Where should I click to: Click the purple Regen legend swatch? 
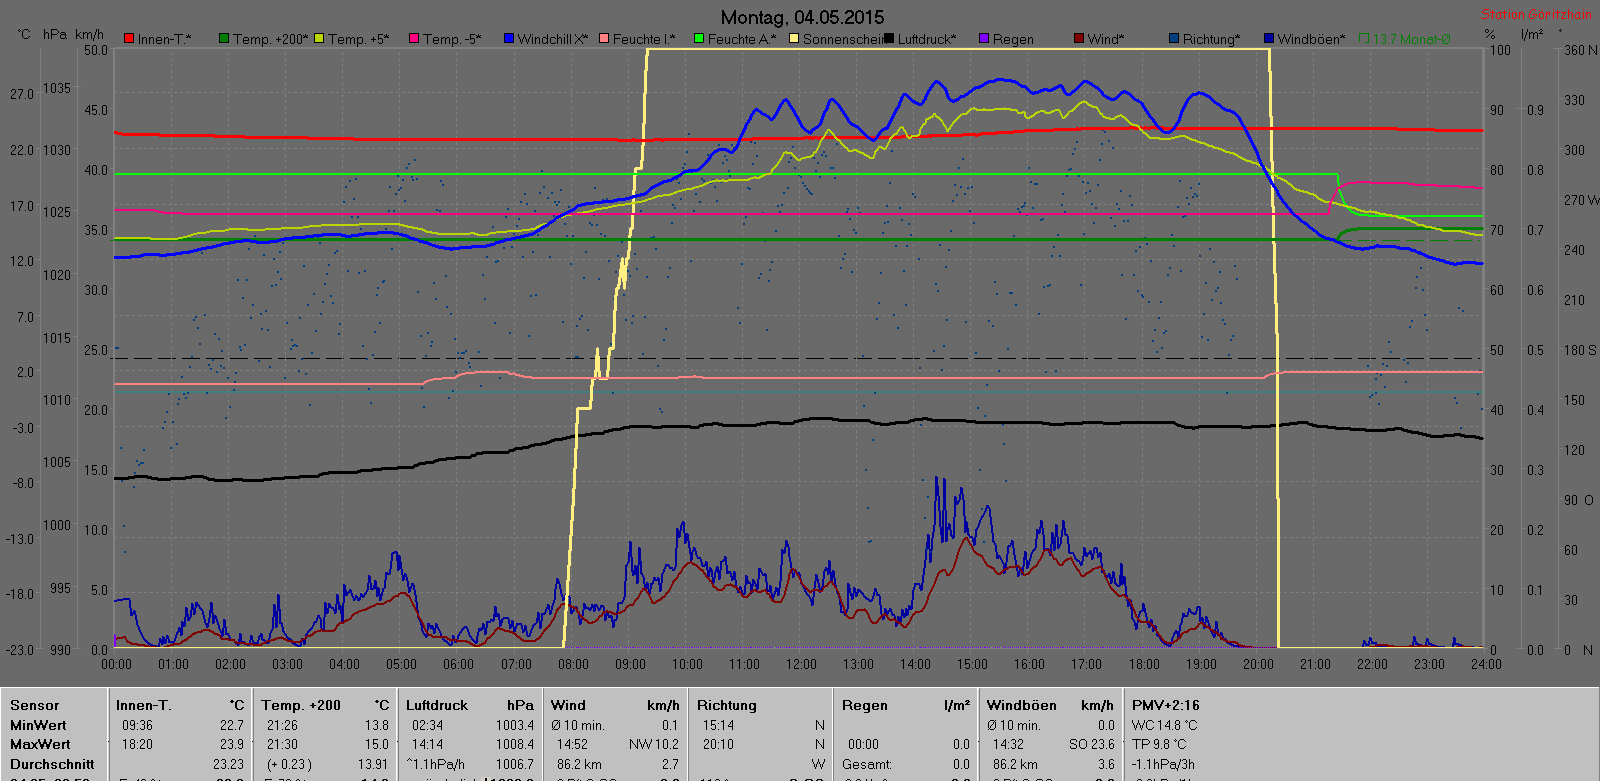coord(984,39)
